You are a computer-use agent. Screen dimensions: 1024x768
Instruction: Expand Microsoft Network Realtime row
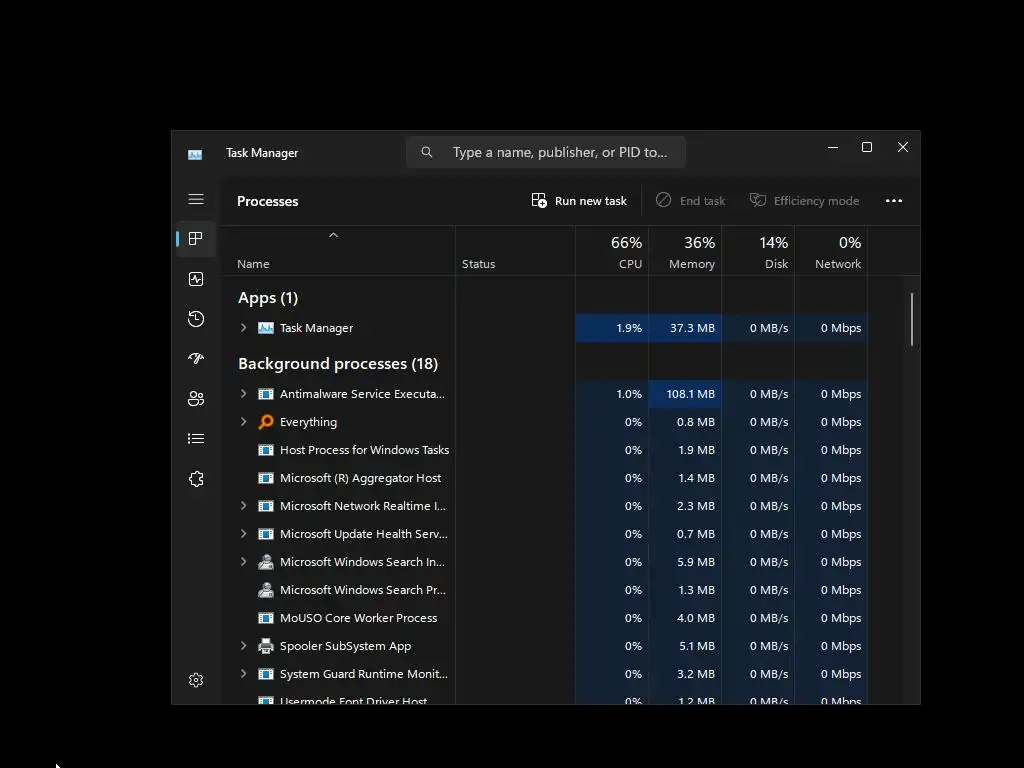[x=244, y=505]
